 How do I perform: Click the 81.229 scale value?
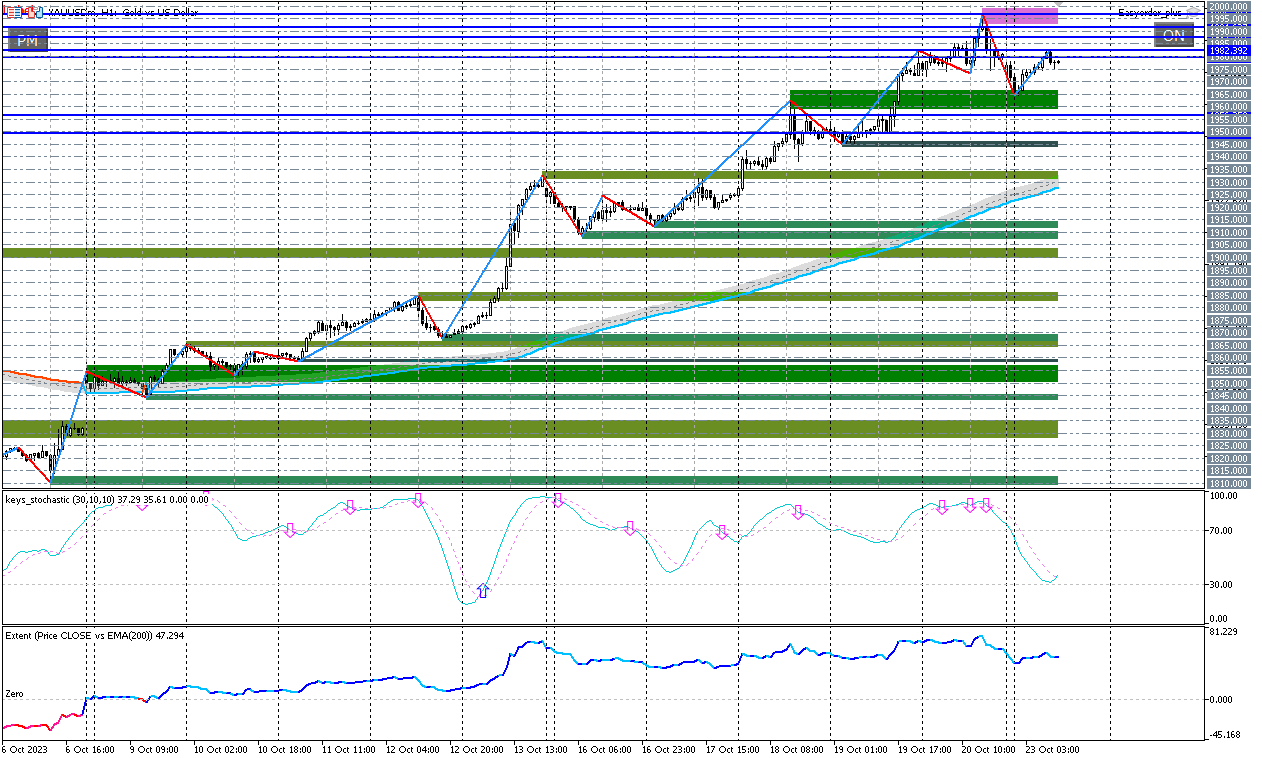click(x=1223, y=632)
